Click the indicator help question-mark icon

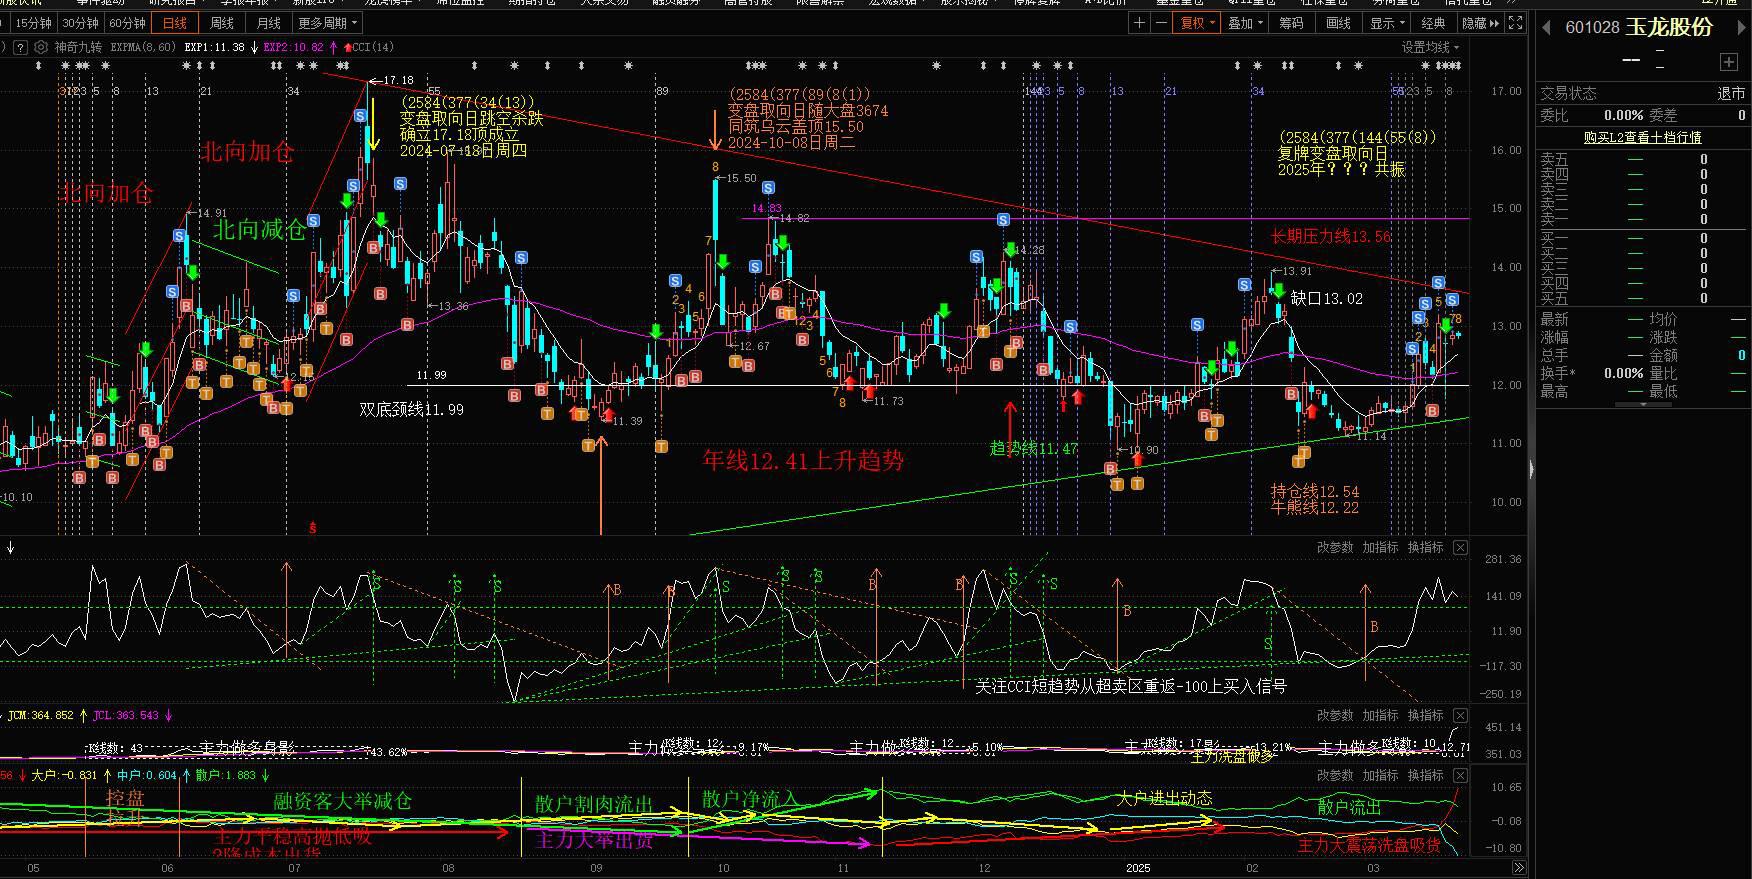pyautogui.click(x=20, y=46)
